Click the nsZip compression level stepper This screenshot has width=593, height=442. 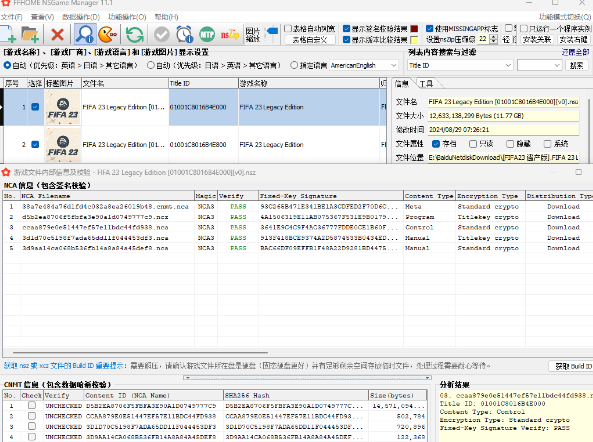tap(493, 39)
